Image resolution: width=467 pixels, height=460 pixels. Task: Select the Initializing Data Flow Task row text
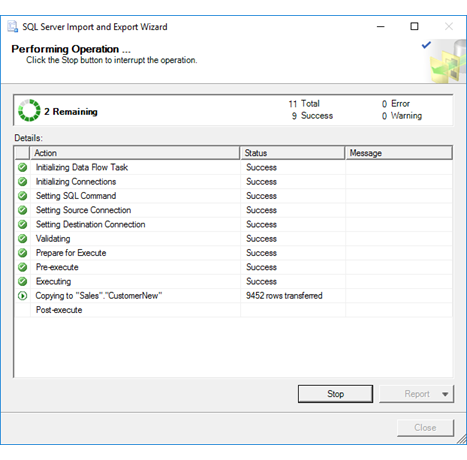(82, 167)
